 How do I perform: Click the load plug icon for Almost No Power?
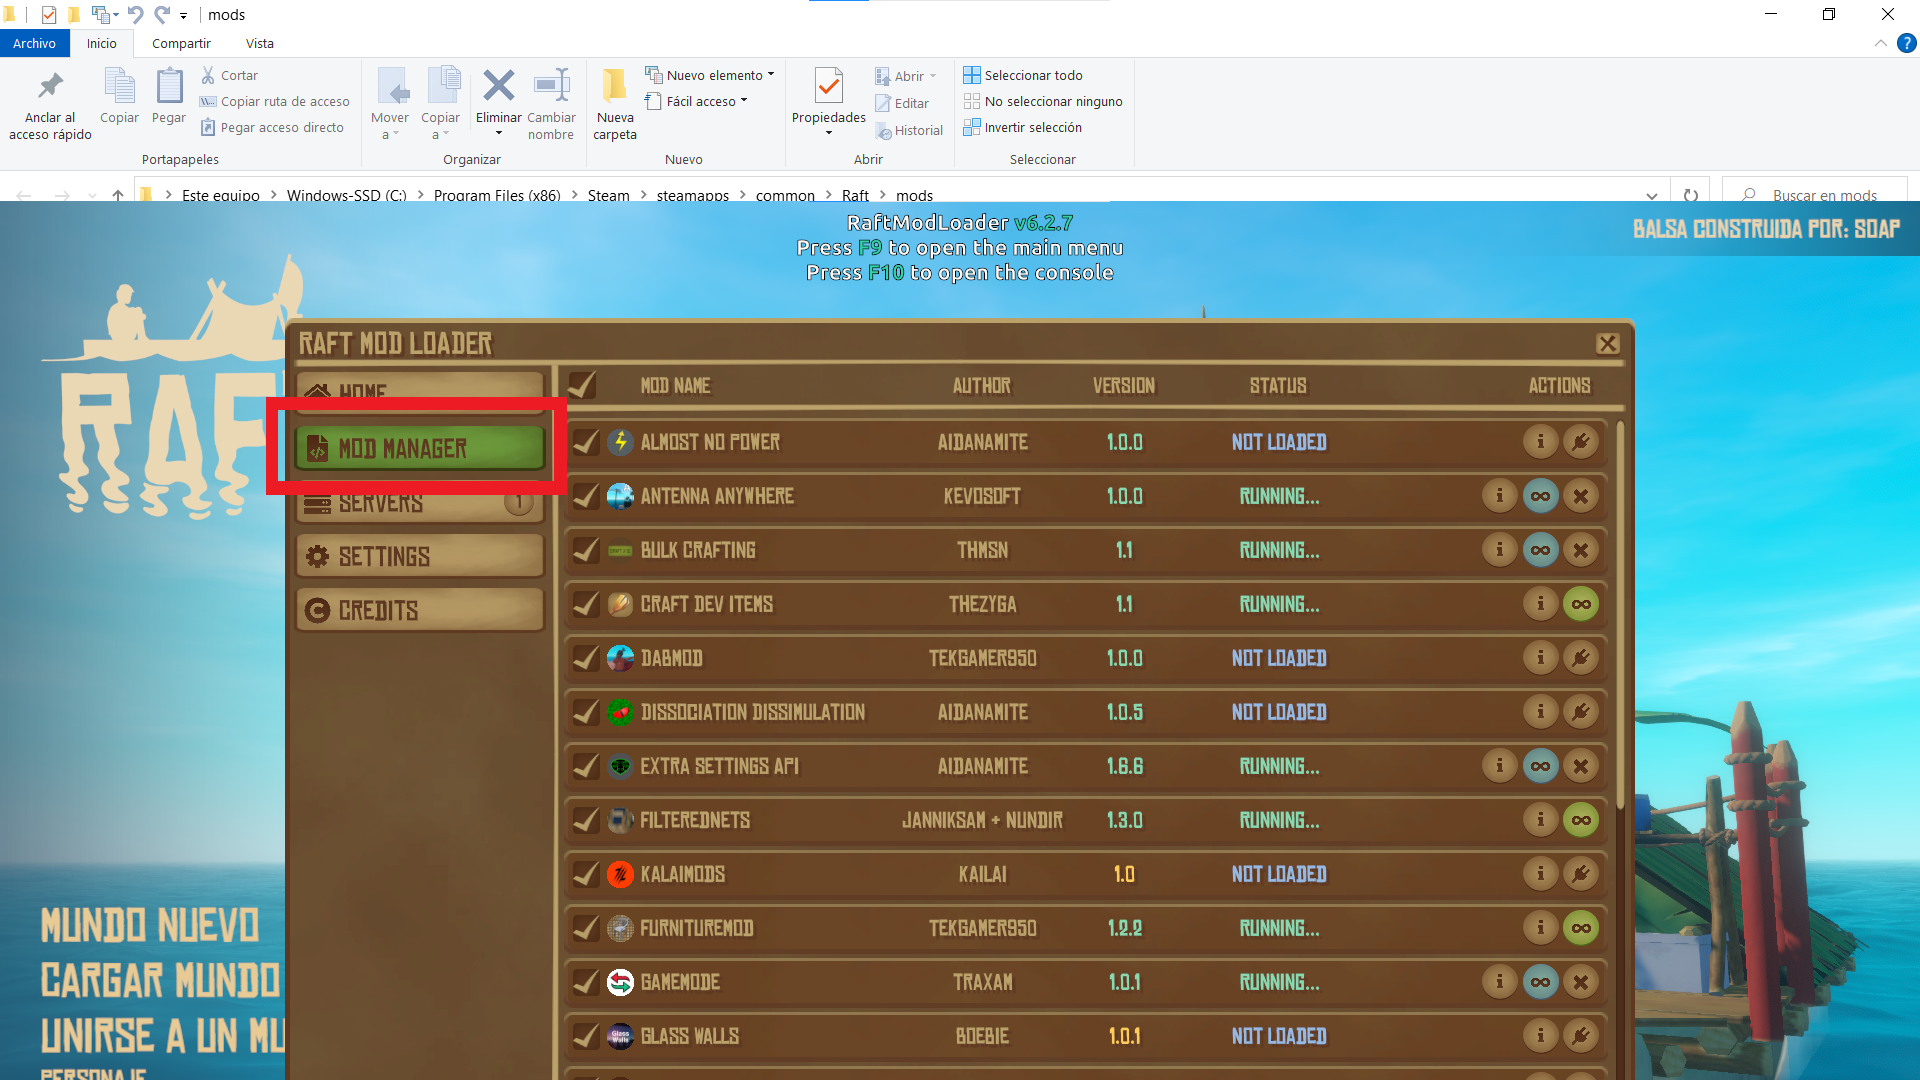point(1580,442)
